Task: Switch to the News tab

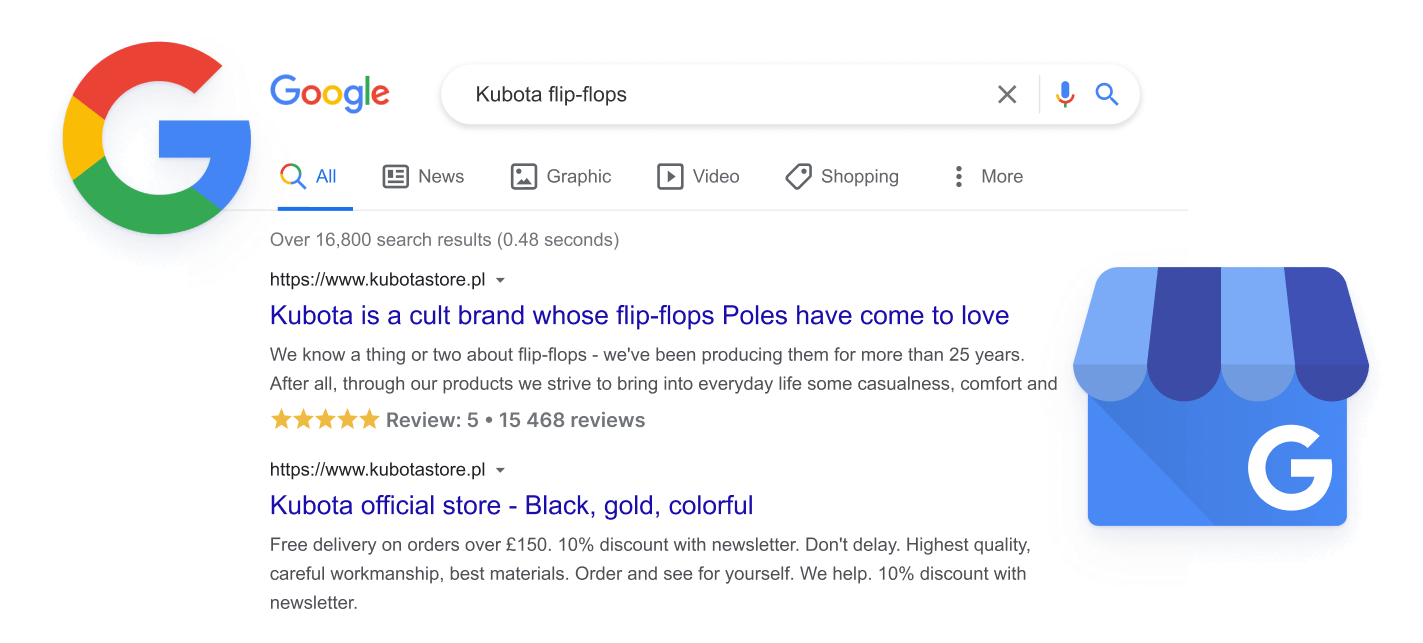Action: click(424, 177)
